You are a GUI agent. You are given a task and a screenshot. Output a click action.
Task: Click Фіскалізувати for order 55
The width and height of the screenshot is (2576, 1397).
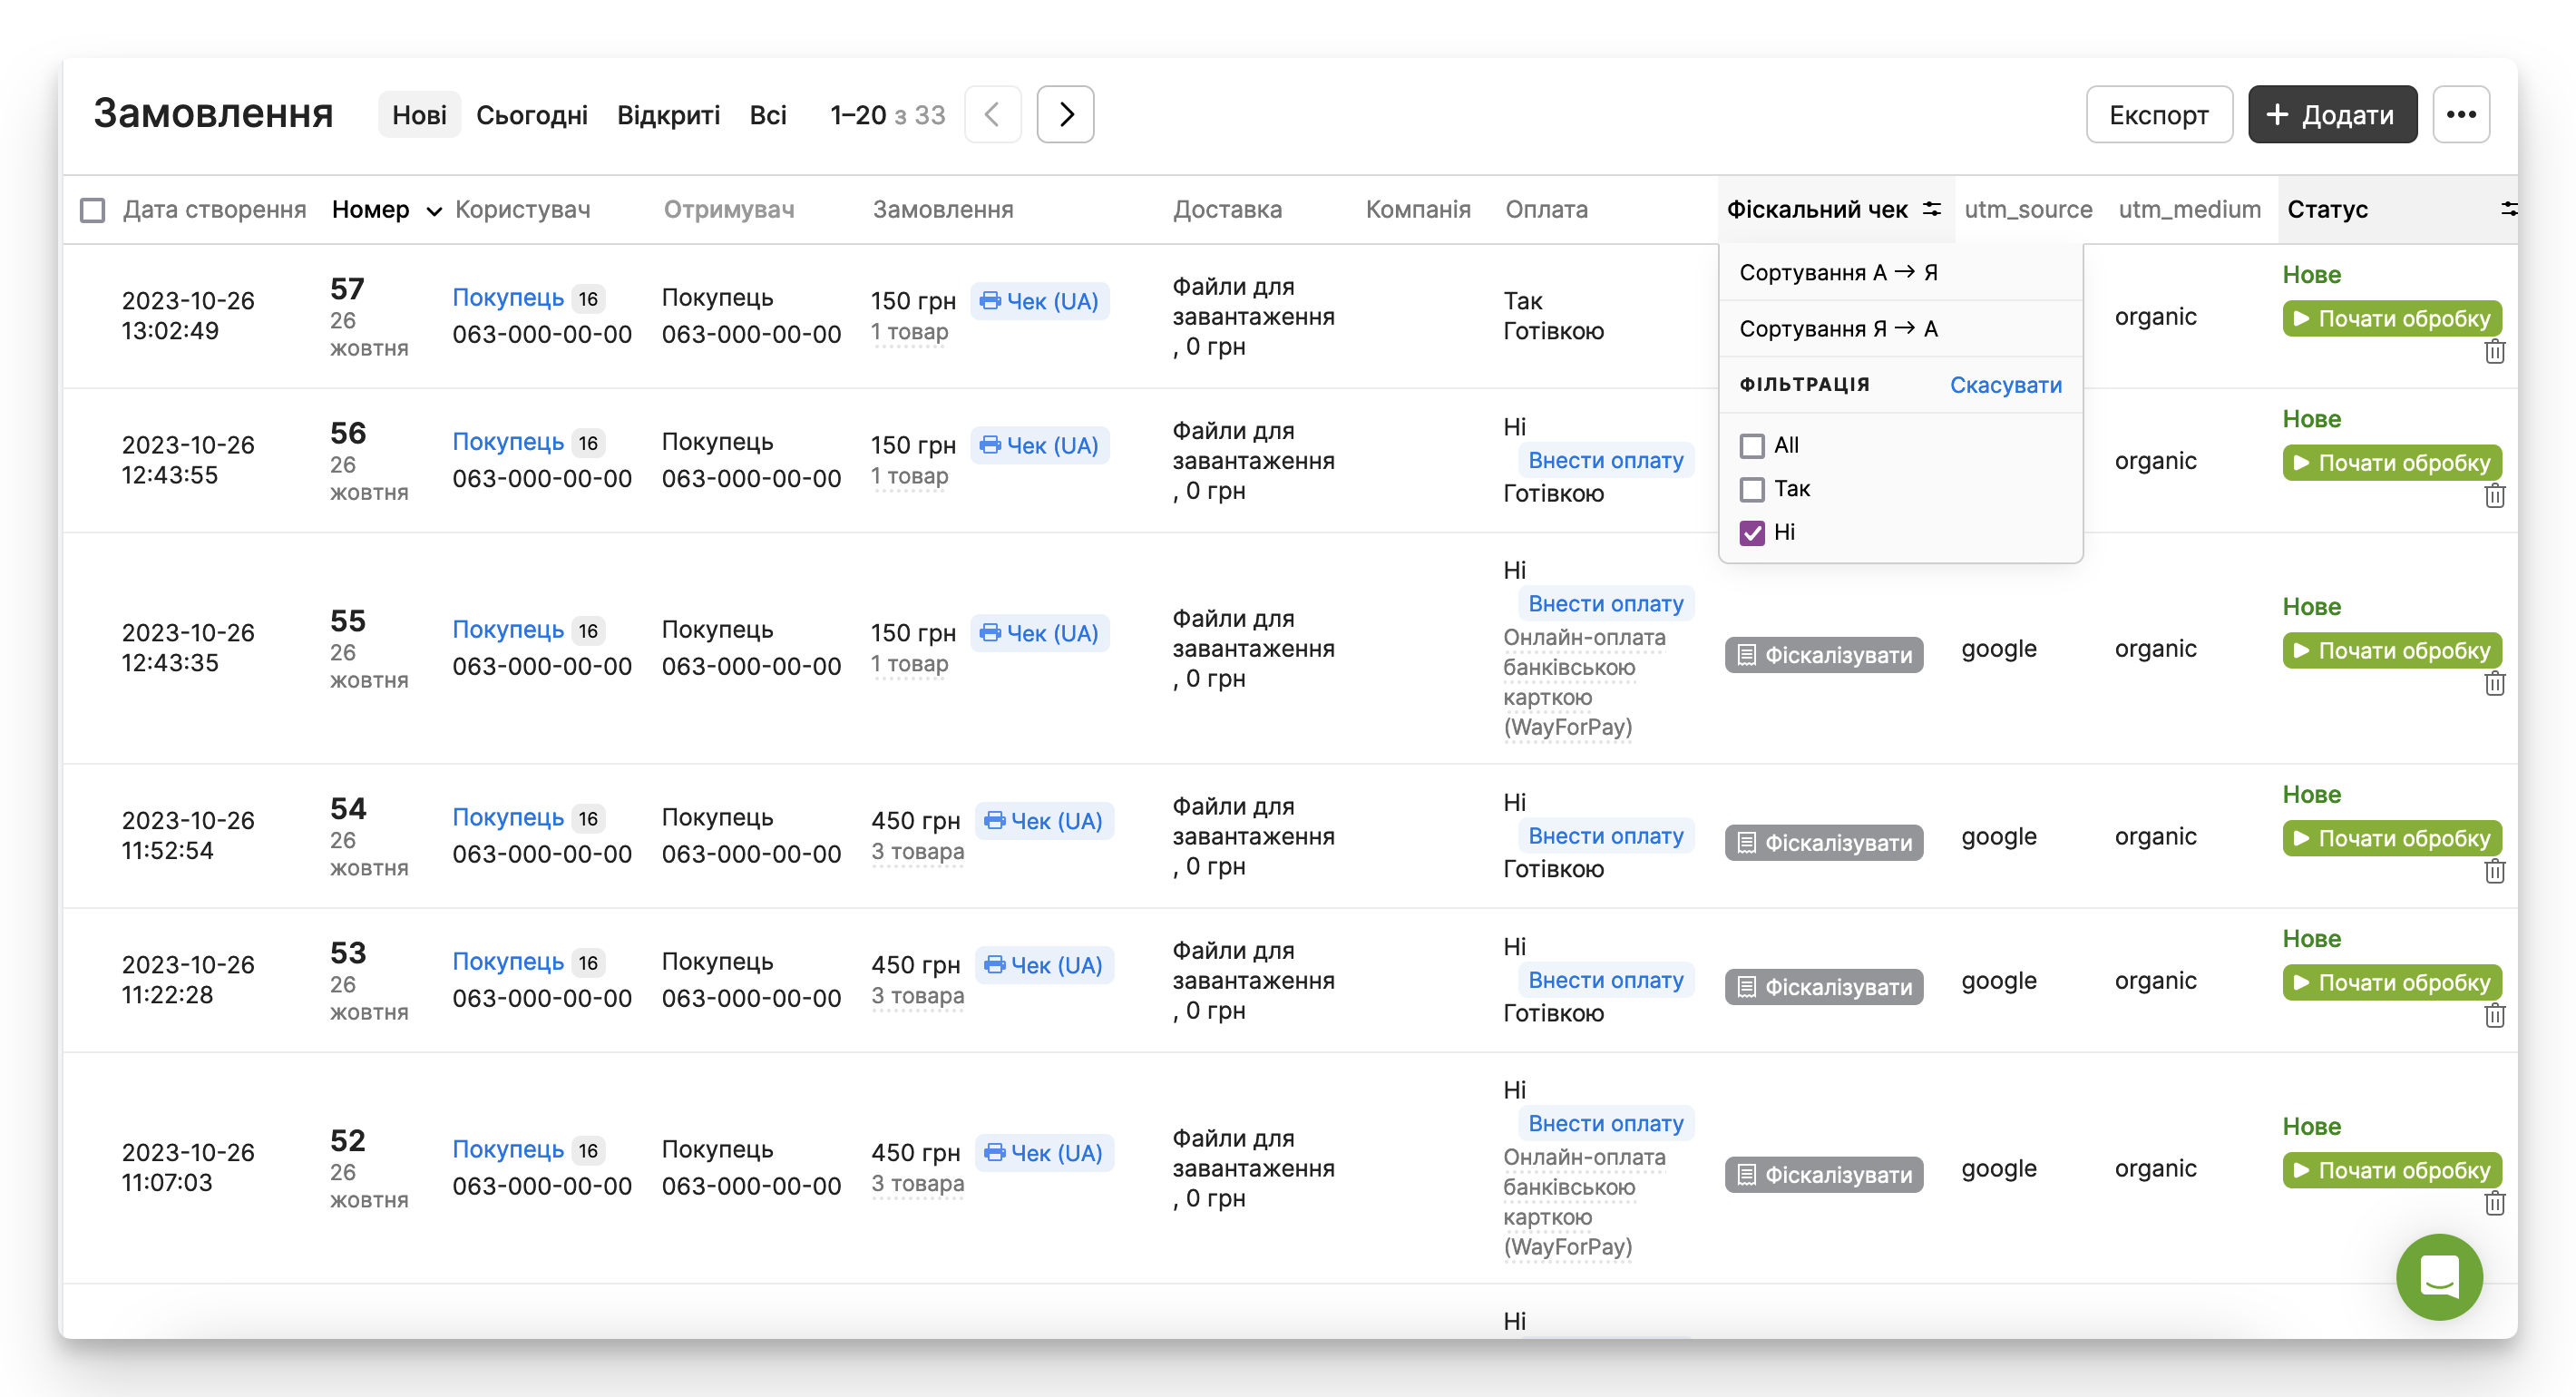[1823, 655]
